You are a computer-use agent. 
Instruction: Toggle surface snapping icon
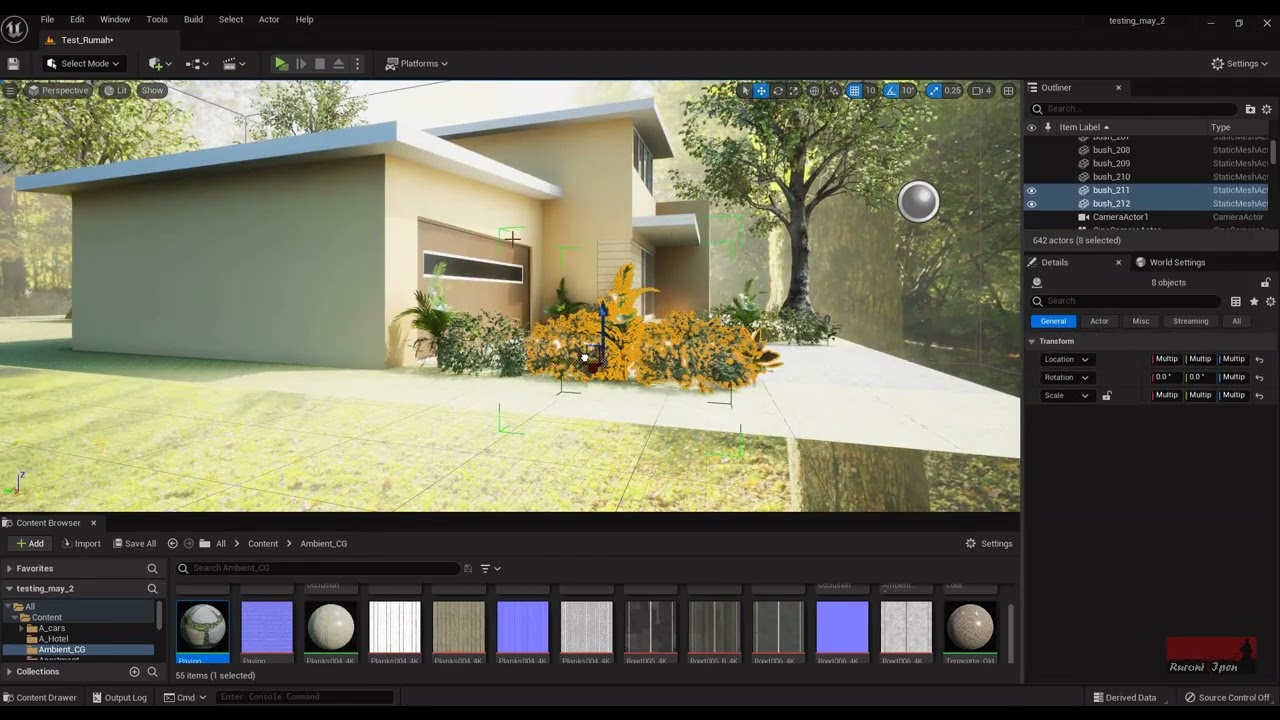click(834, 91)
